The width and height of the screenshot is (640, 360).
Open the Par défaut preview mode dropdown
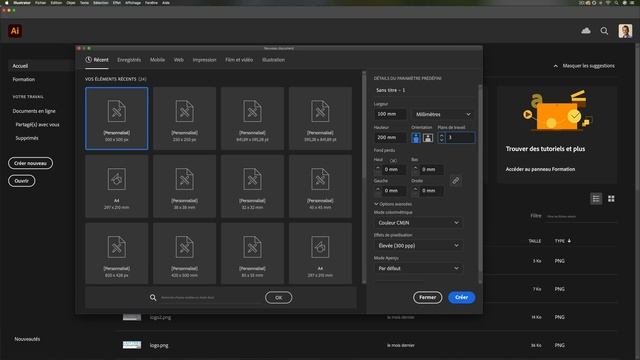[418, 269]
